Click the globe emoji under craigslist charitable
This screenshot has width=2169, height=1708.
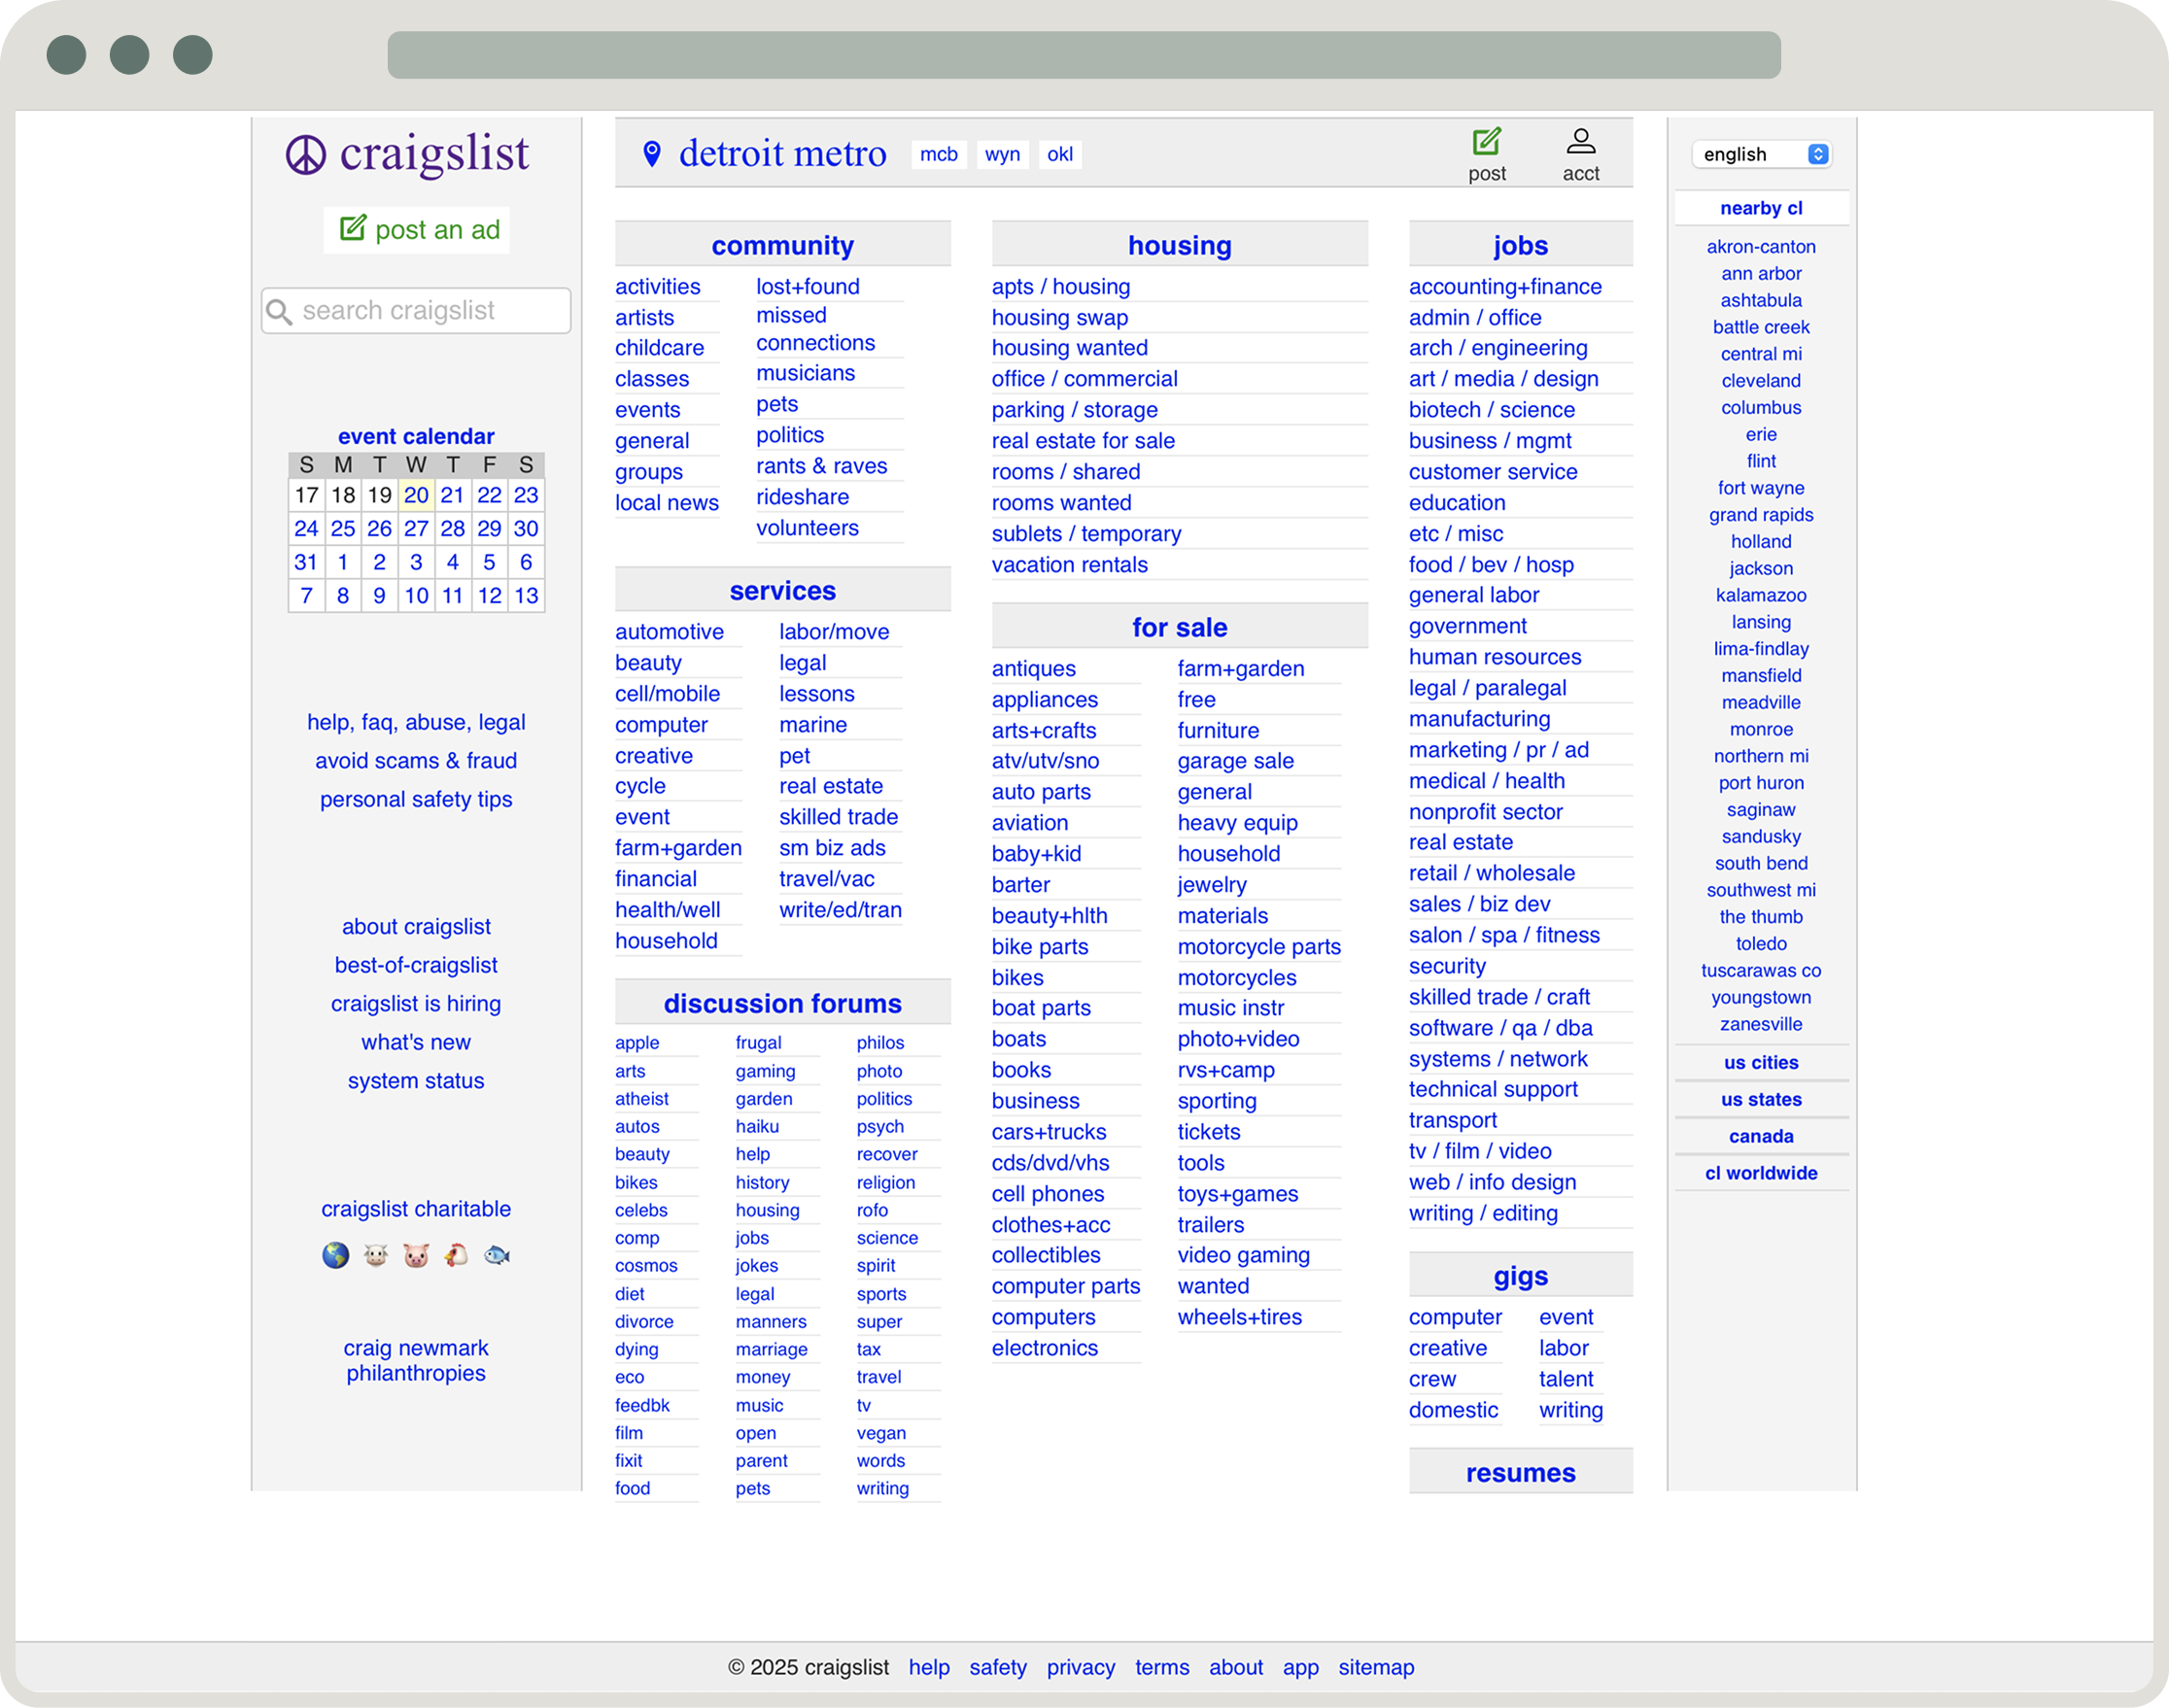click(x=334, y=1256)
